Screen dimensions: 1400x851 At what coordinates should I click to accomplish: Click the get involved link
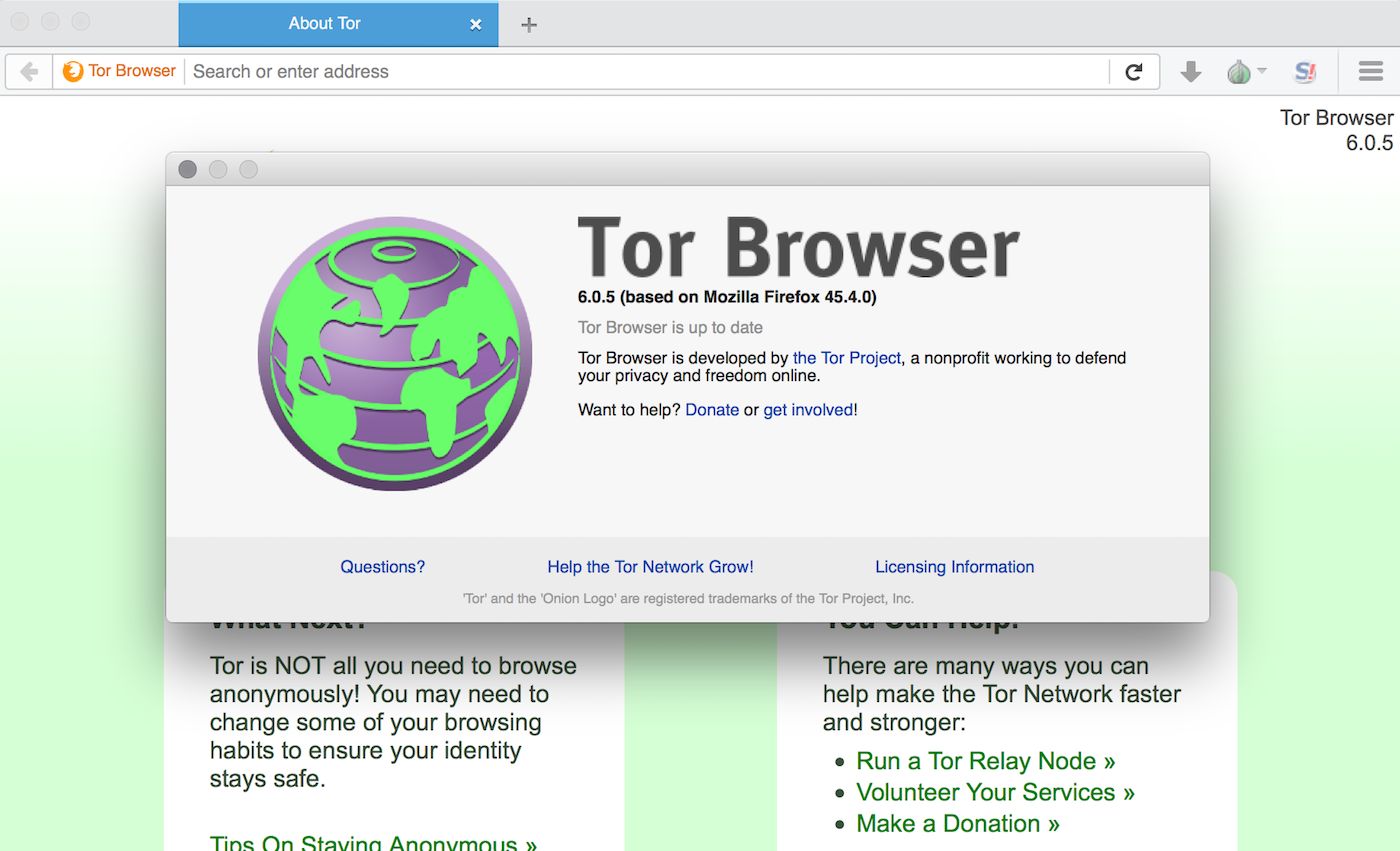click(x=808, y=410)
